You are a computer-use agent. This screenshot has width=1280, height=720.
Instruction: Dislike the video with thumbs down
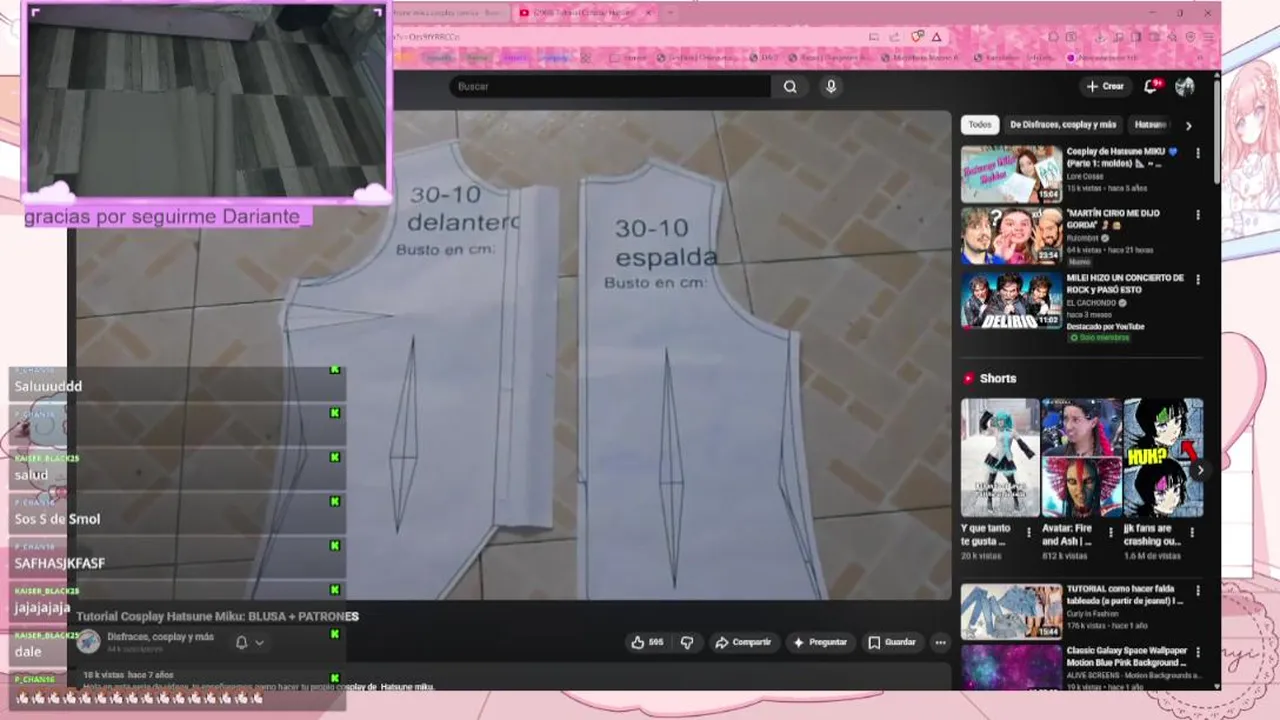tap(687, 642)
